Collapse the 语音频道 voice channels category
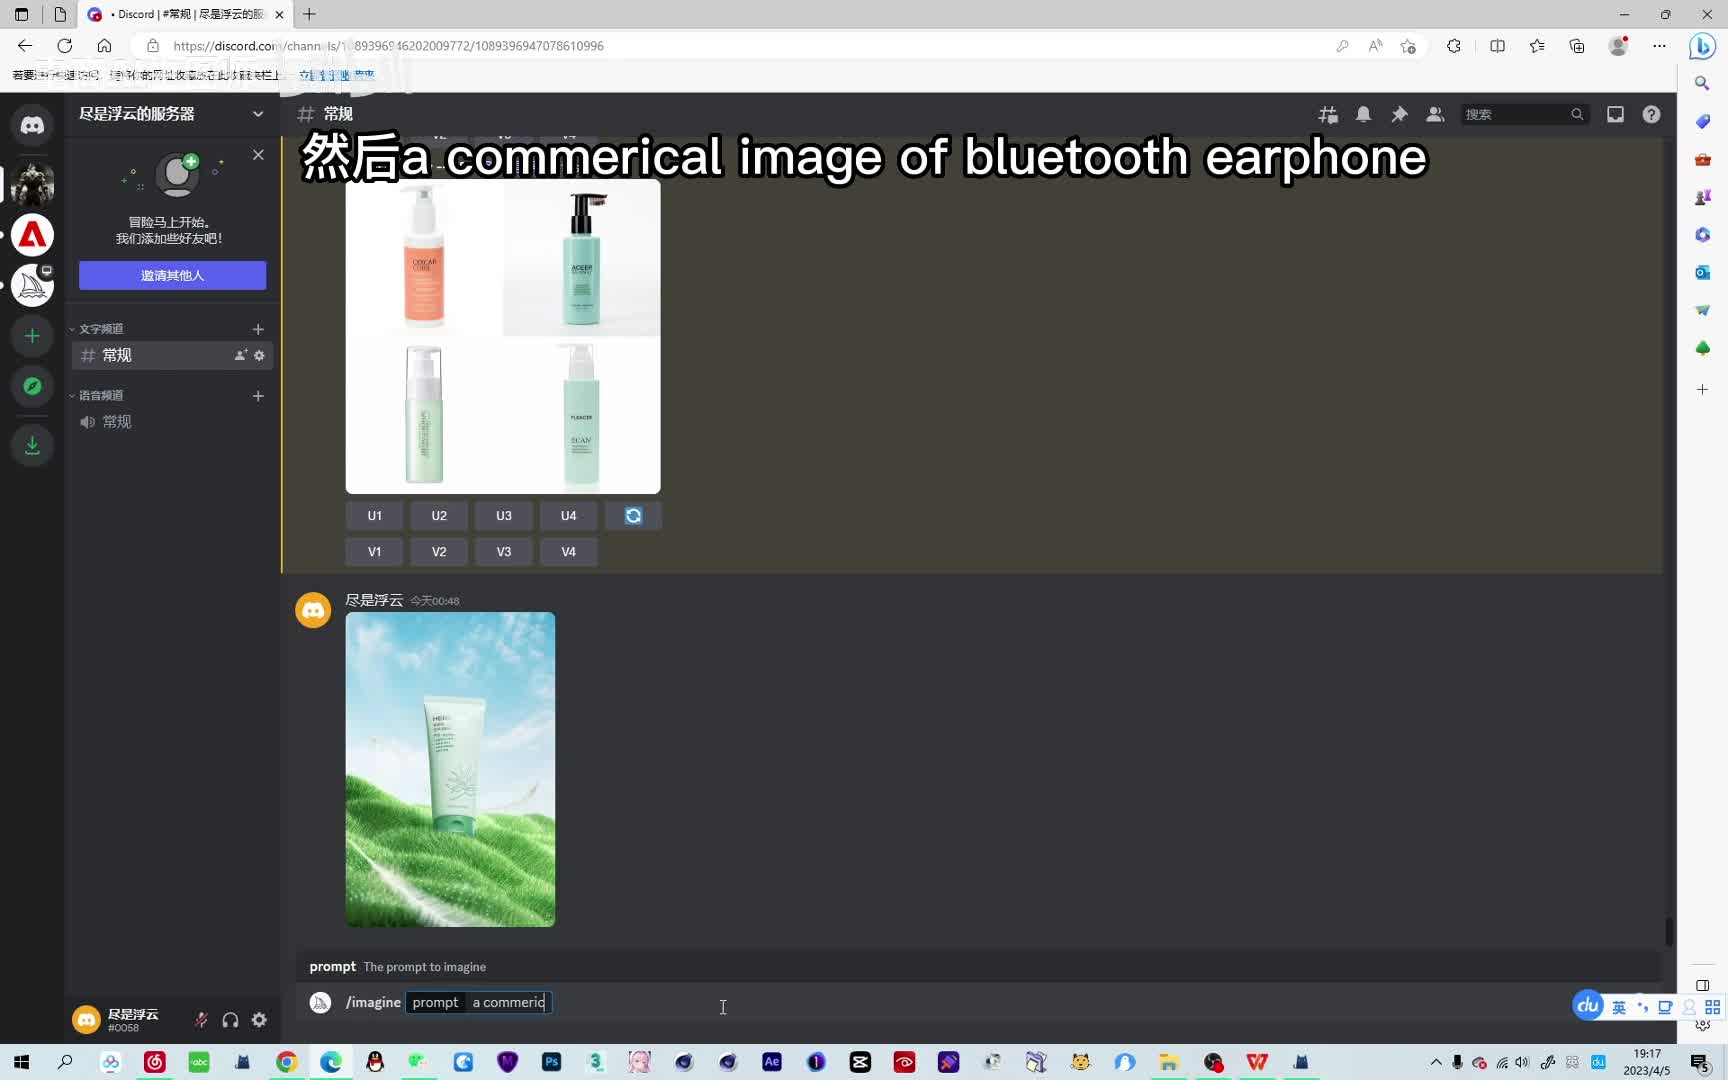 100,396
